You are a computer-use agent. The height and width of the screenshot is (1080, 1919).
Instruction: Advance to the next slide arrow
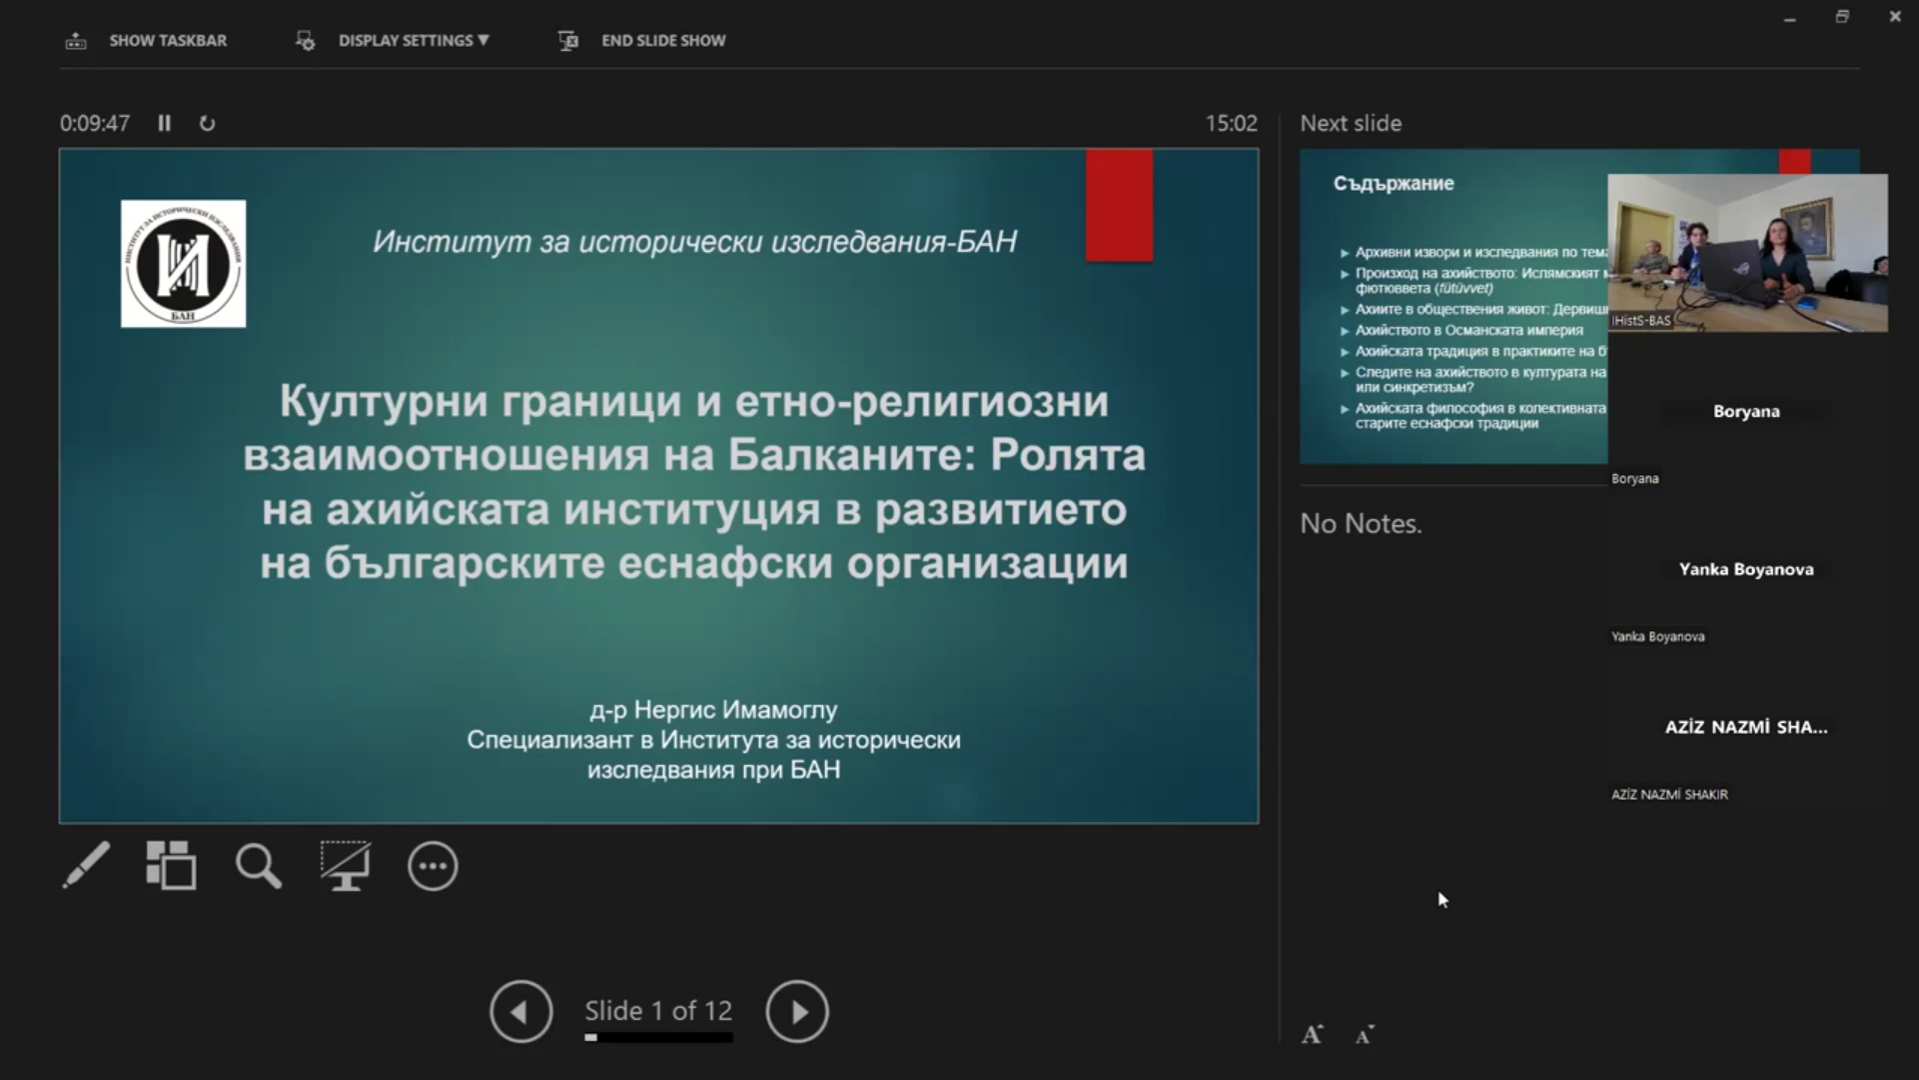coord(797,1012)
